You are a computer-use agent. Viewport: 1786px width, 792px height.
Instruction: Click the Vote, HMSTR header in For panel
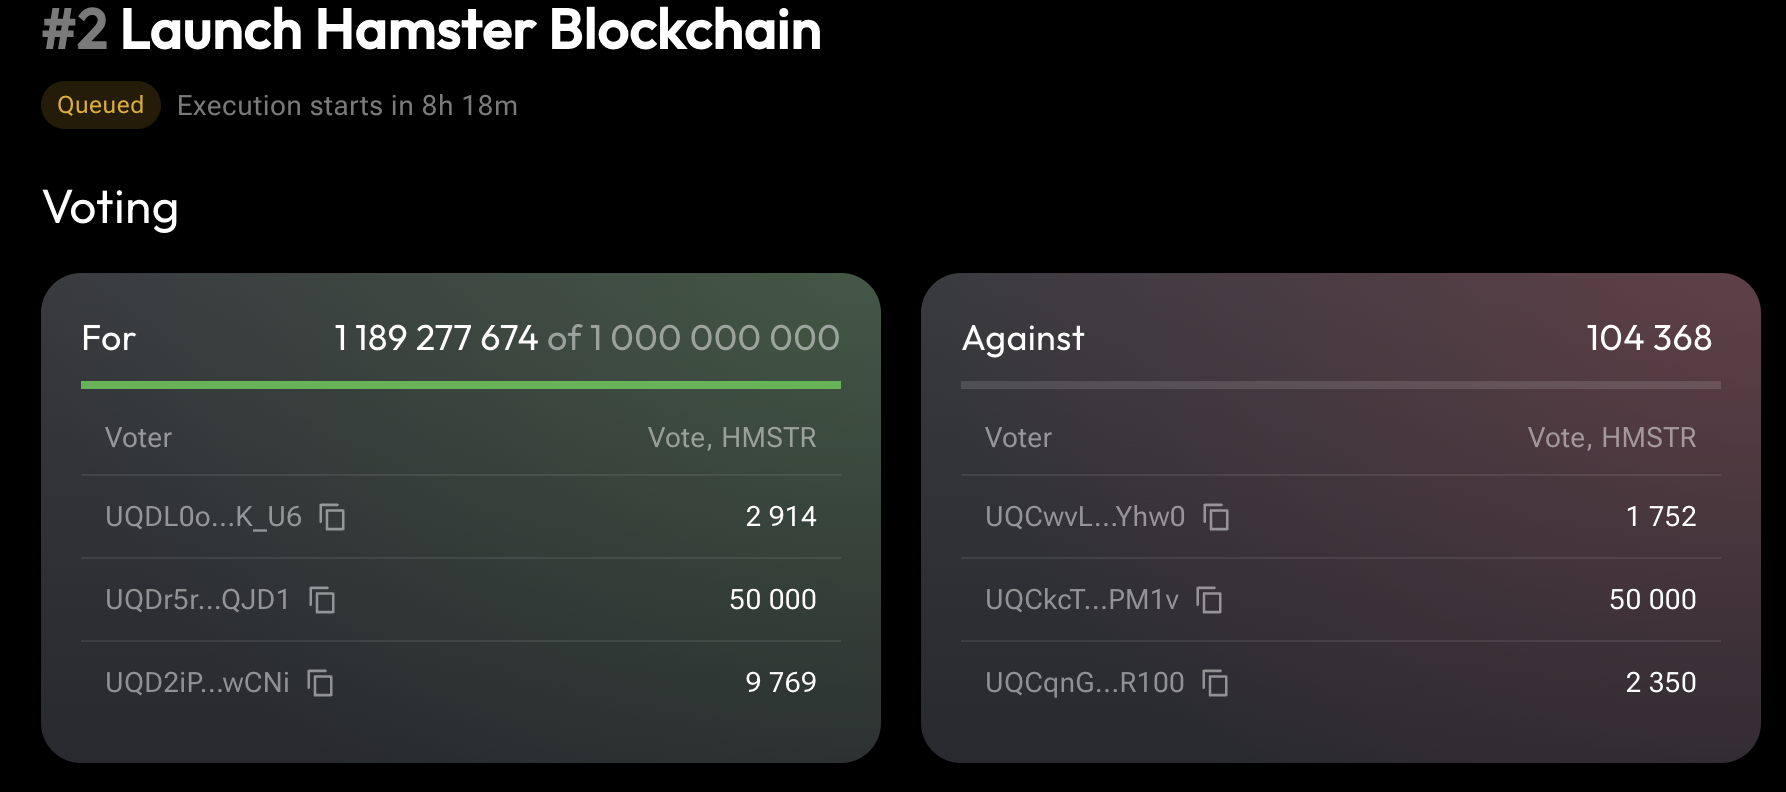pos(731,438)
